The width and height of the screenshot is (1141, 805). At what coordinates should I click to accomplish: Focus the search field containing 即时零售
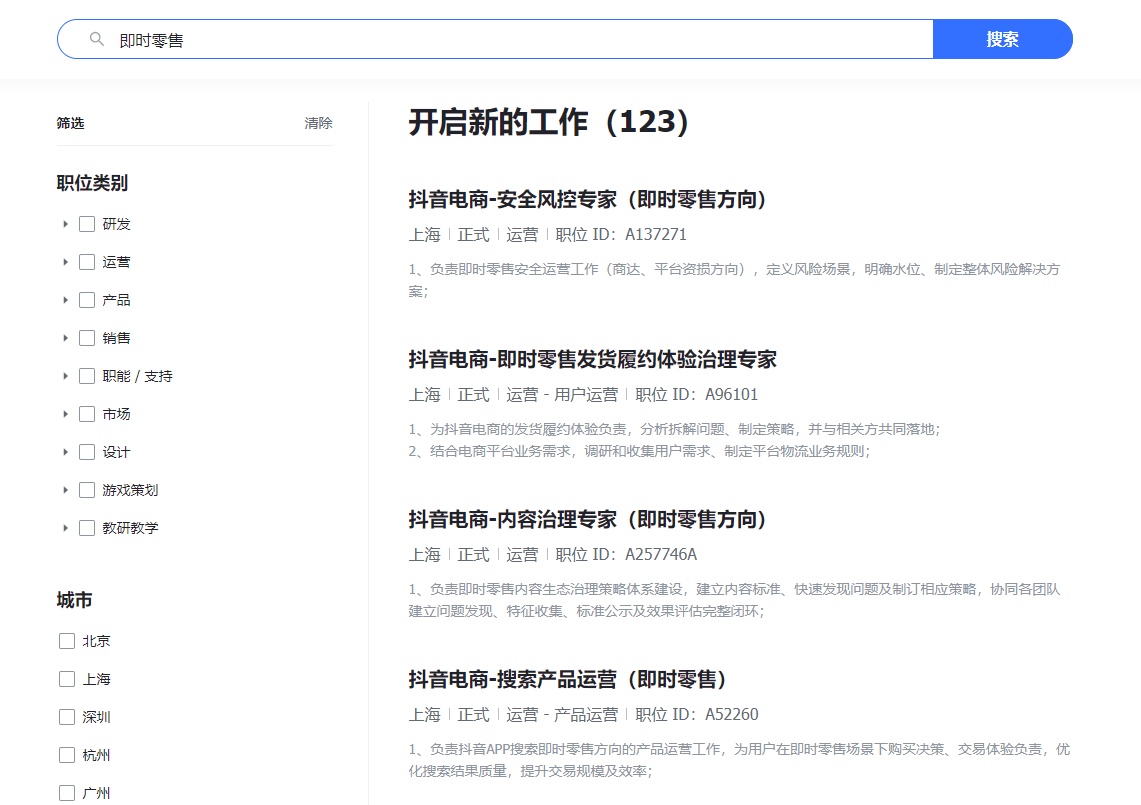click(495, 39)
